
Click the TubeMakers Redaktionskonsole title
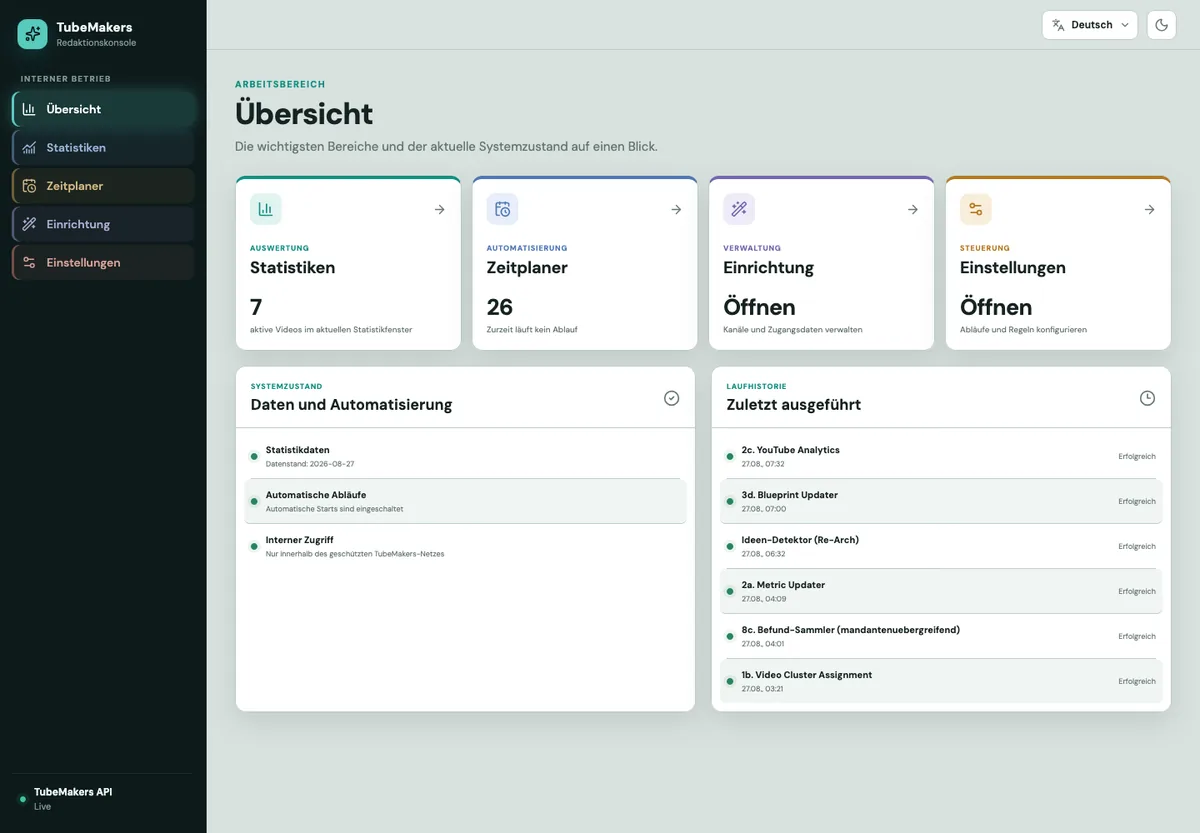(x=96, y=34)
